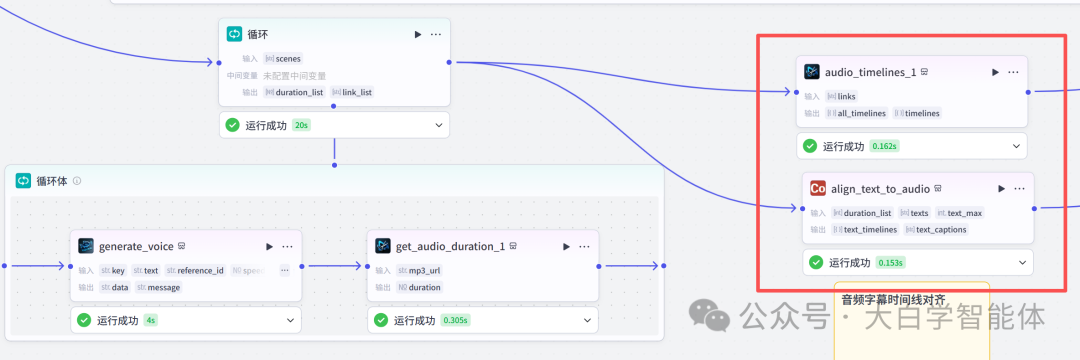This screenshot has height=360, width=1080.
Task: Open more options menu on 循环 node
Action: (x=436, y=34)
